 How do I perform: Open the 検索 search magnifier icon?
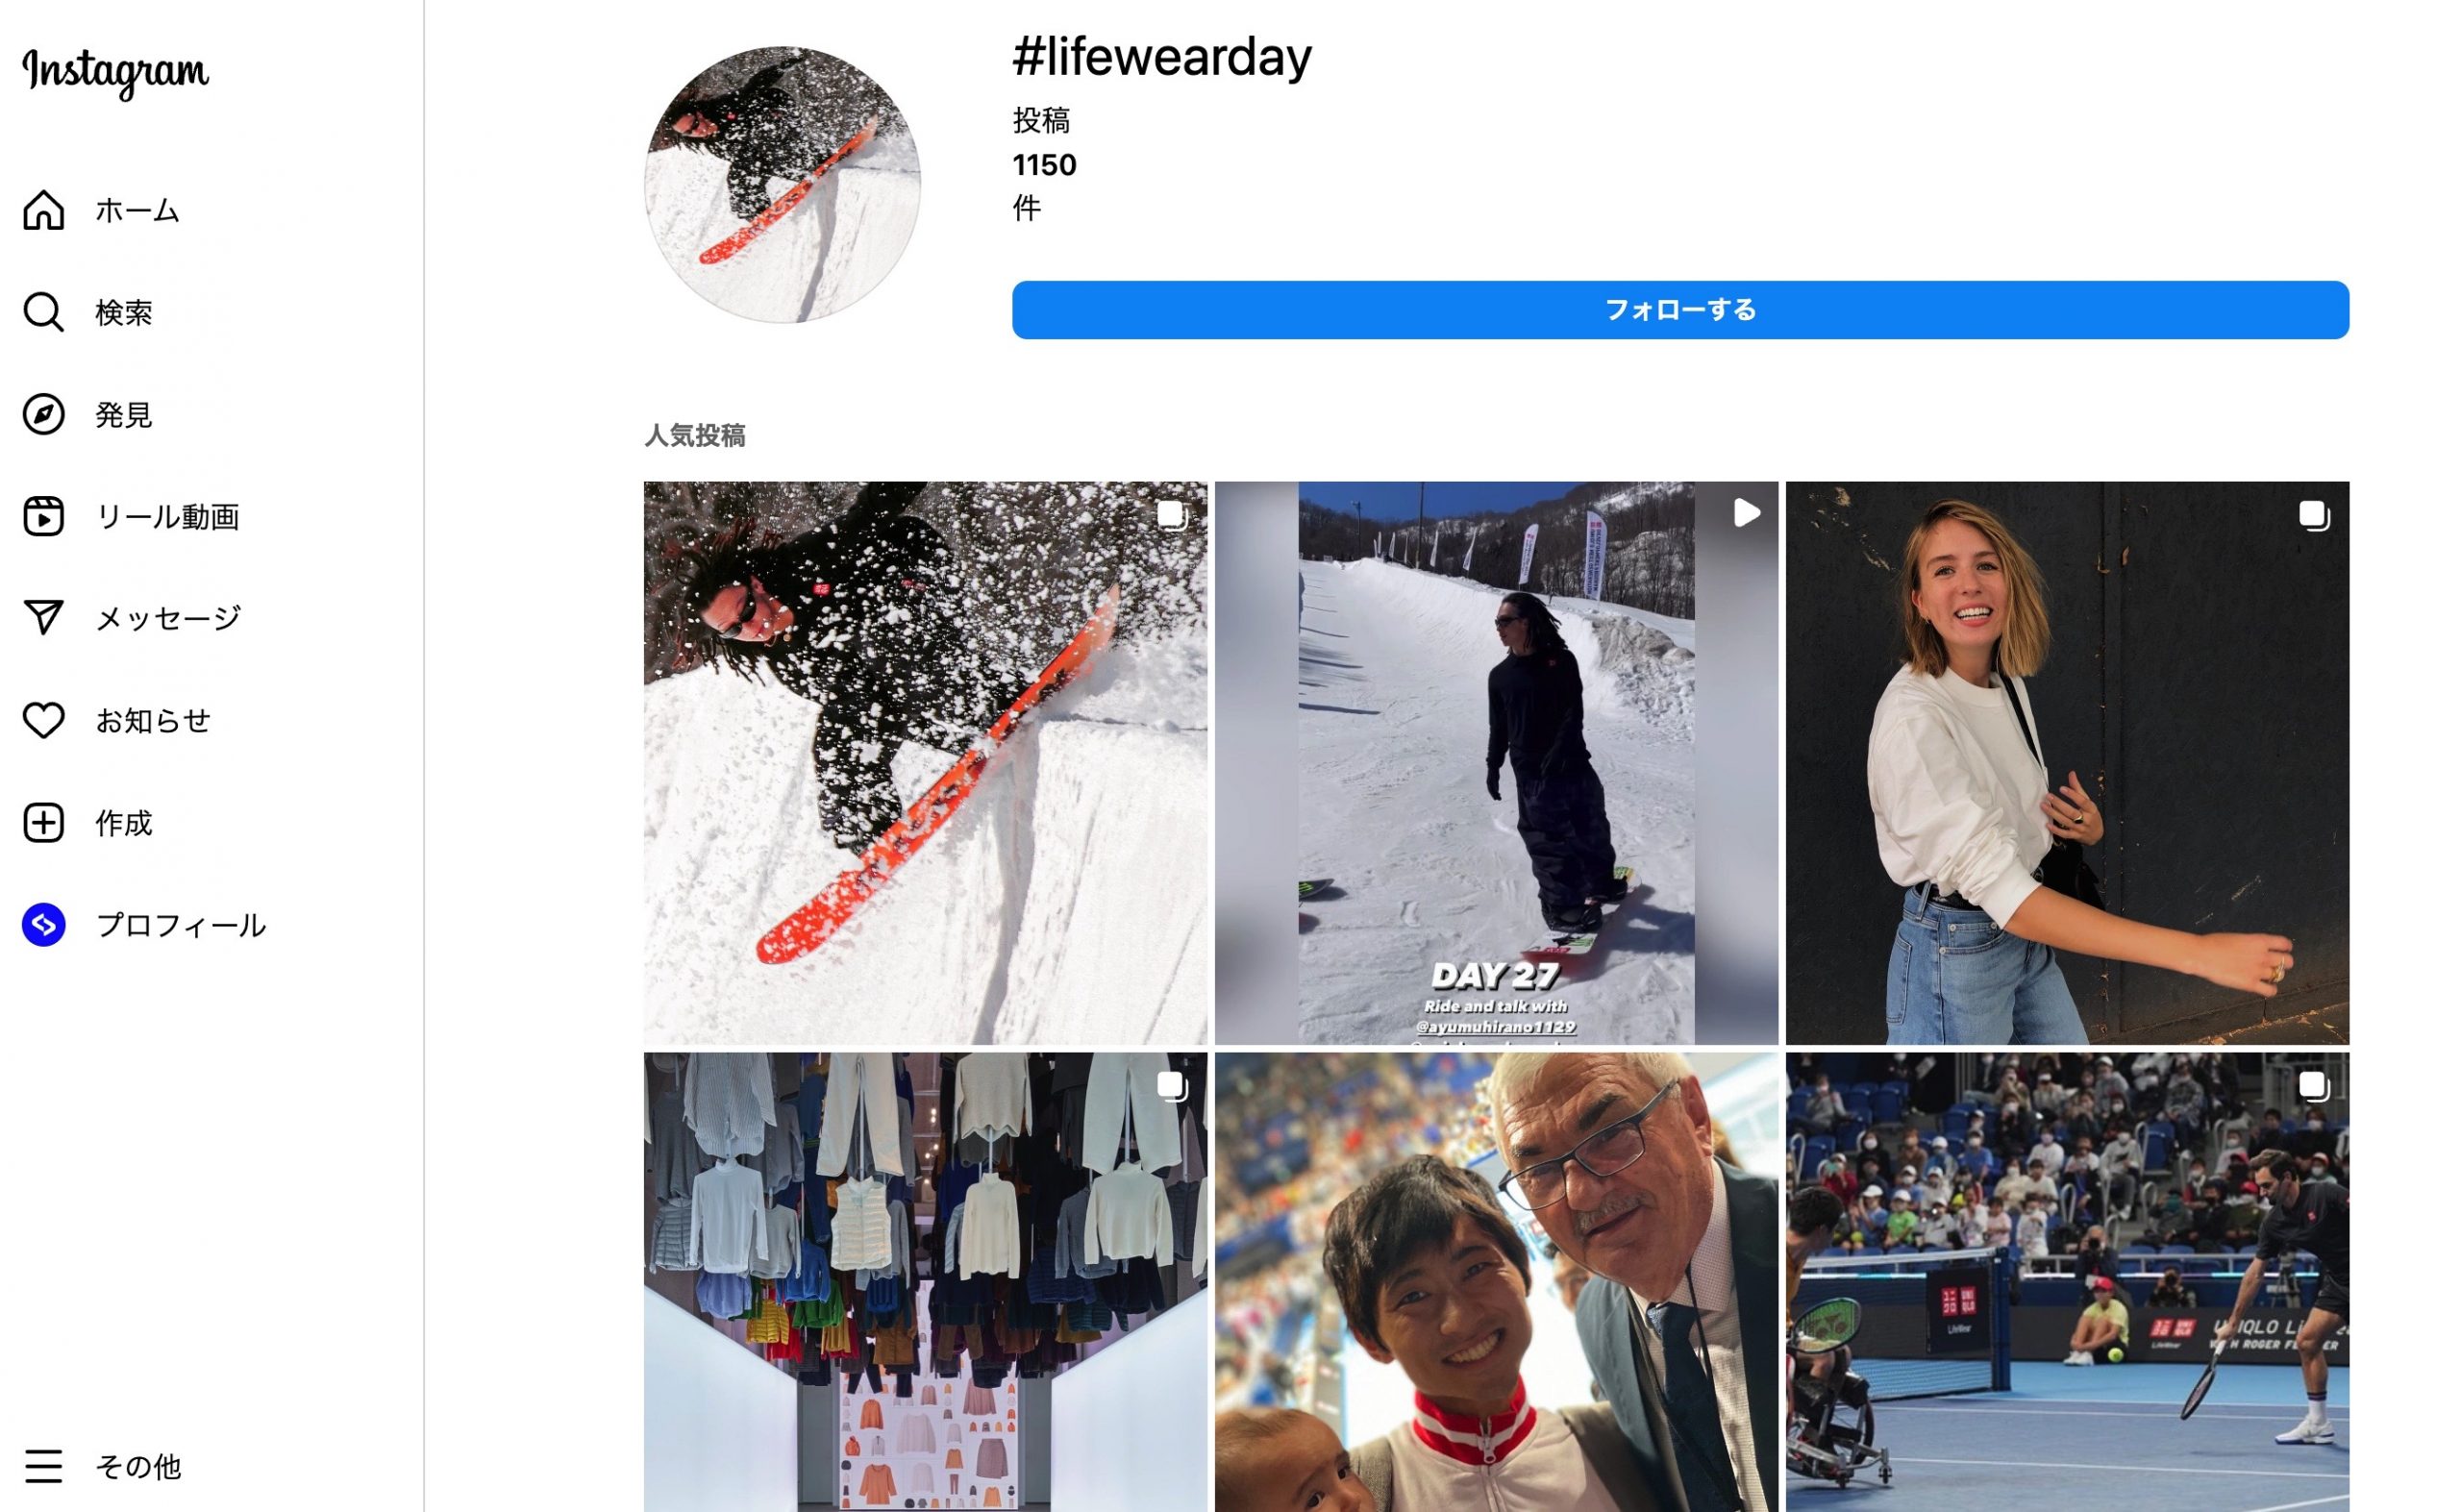coord(44,312)
